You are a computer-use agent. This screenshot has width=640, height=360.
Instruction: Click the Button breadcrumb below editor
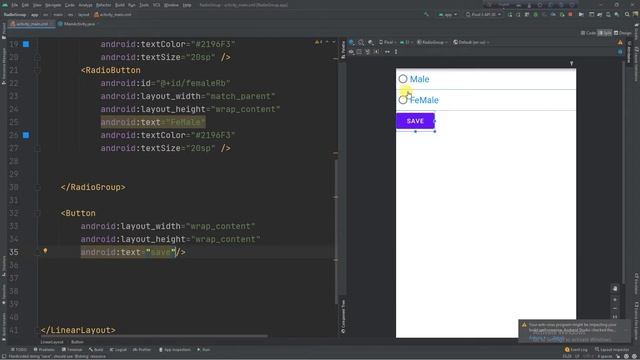click(77, 342)
